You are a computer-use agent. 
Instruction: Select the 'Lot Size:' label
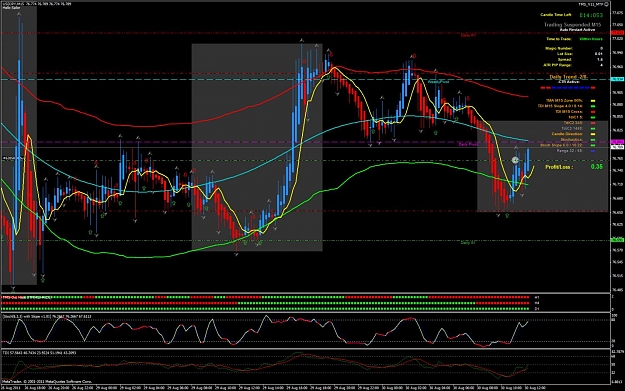coord(565,54)
